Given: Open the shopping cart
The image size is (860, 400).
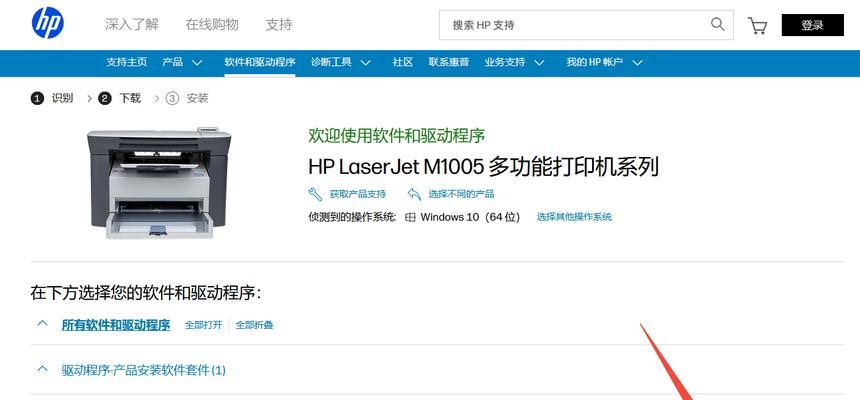Looking at the screenshot, I should (757, 25).
